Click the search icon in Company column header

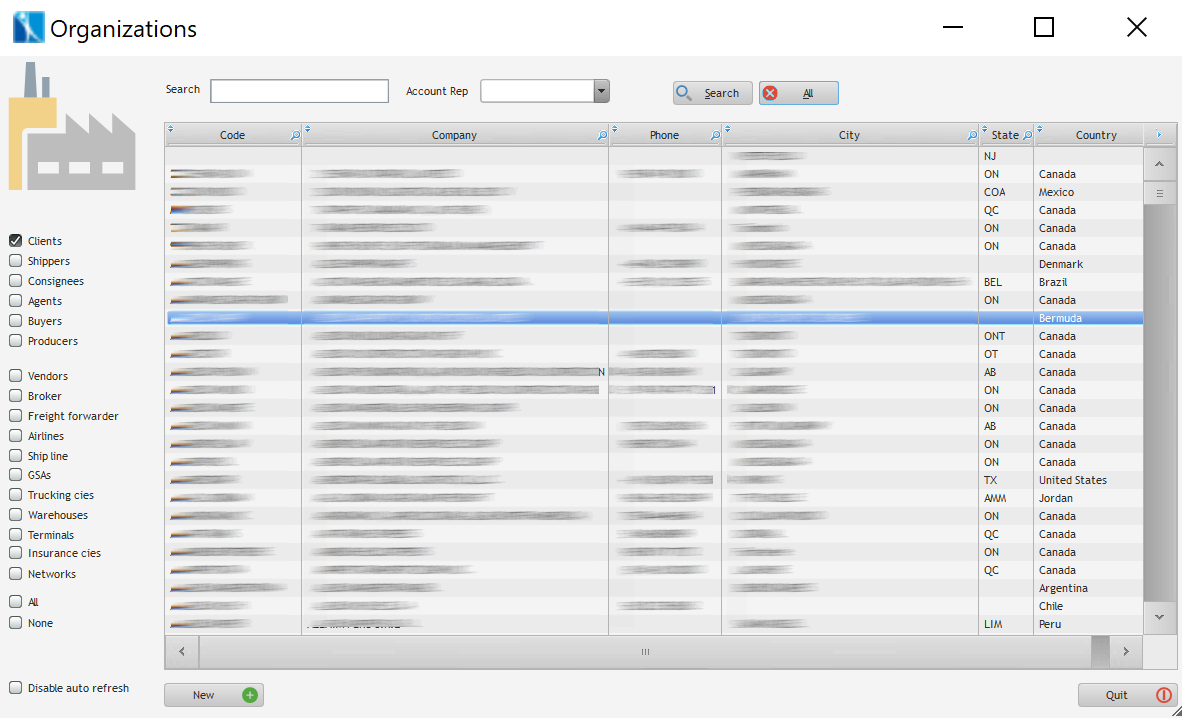coord(602,136)
